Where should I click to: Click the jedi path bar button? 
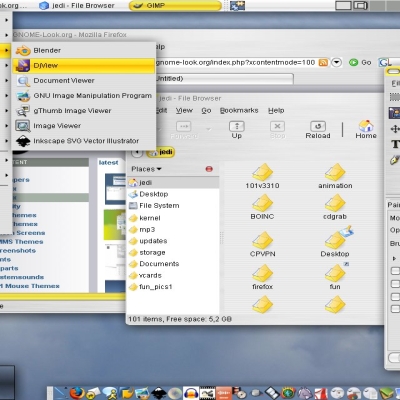click(x=161, y=152)
